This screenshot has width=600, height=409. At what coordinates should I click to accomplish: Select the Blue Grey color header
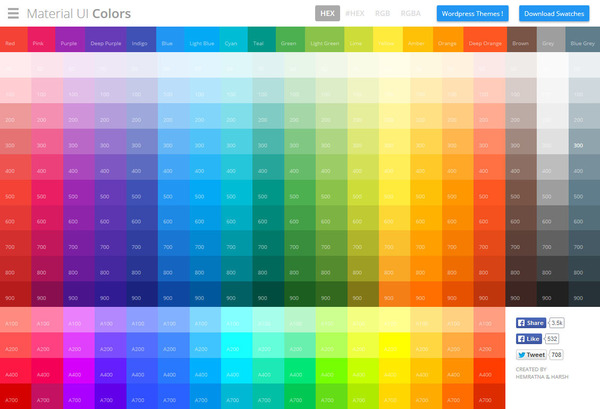(582, 39)
